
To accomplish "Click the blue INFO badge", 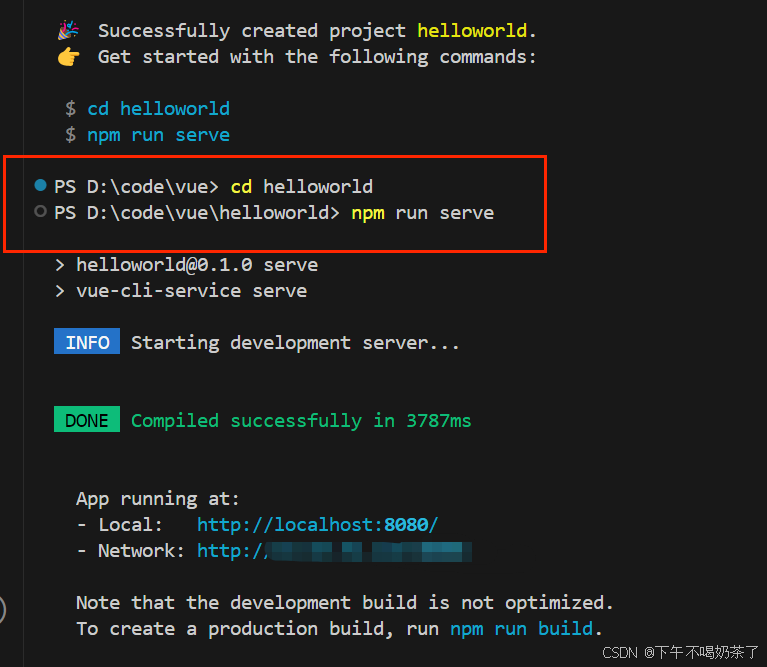I will 87,342.
